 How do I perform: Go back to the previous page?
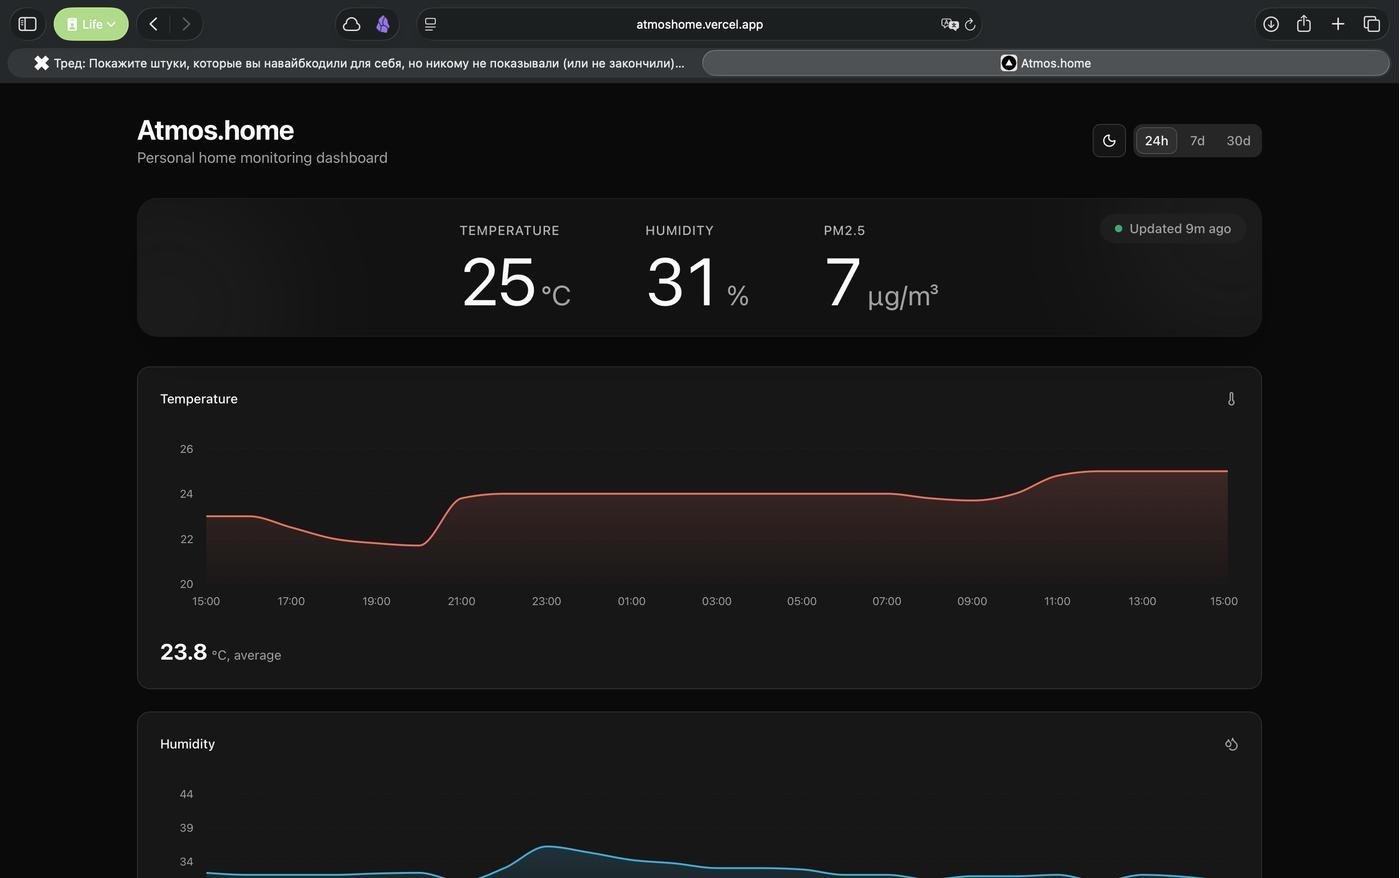tap(153, 24)
